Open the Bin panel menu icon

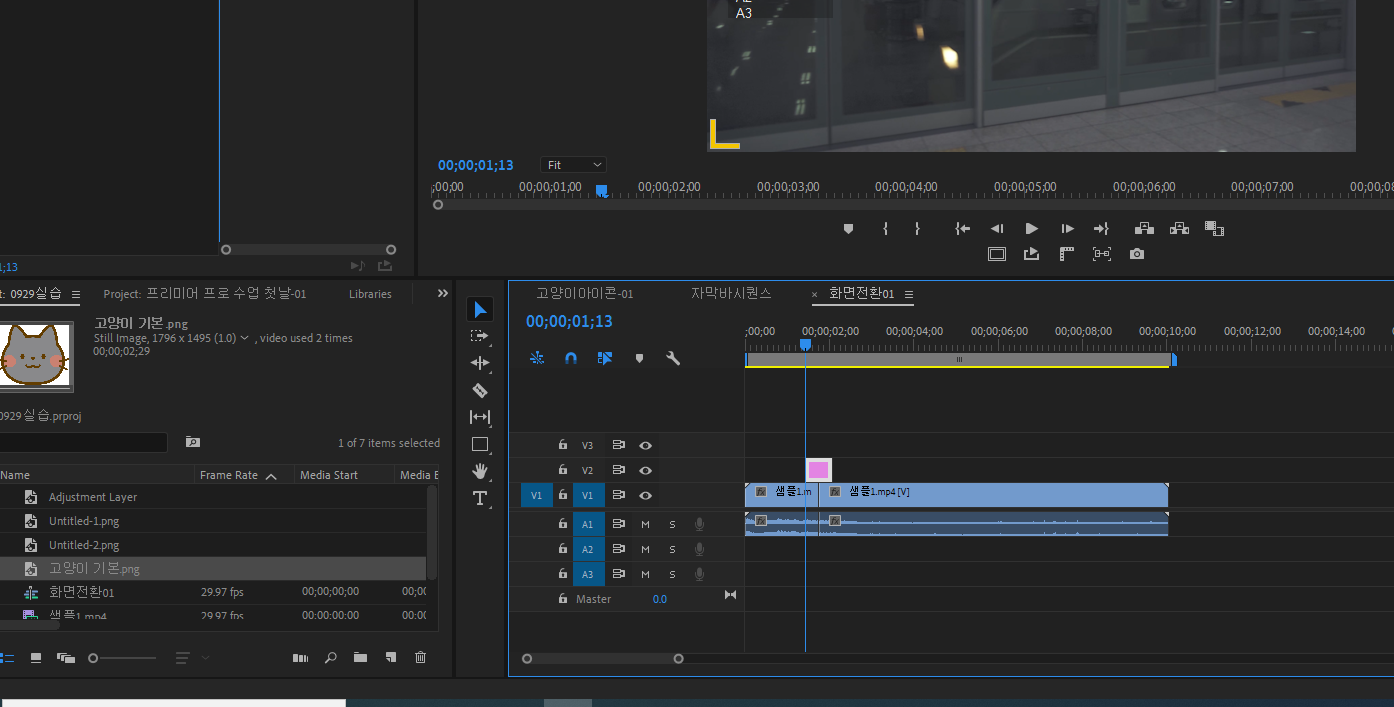(75, 295)
